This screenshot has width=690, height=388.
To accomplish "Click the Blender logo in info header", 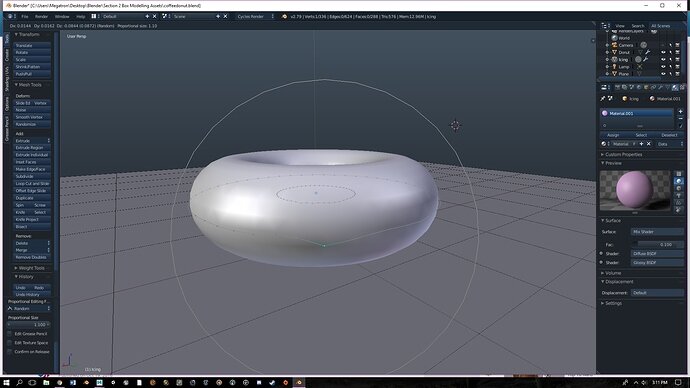I will [284, 16].
